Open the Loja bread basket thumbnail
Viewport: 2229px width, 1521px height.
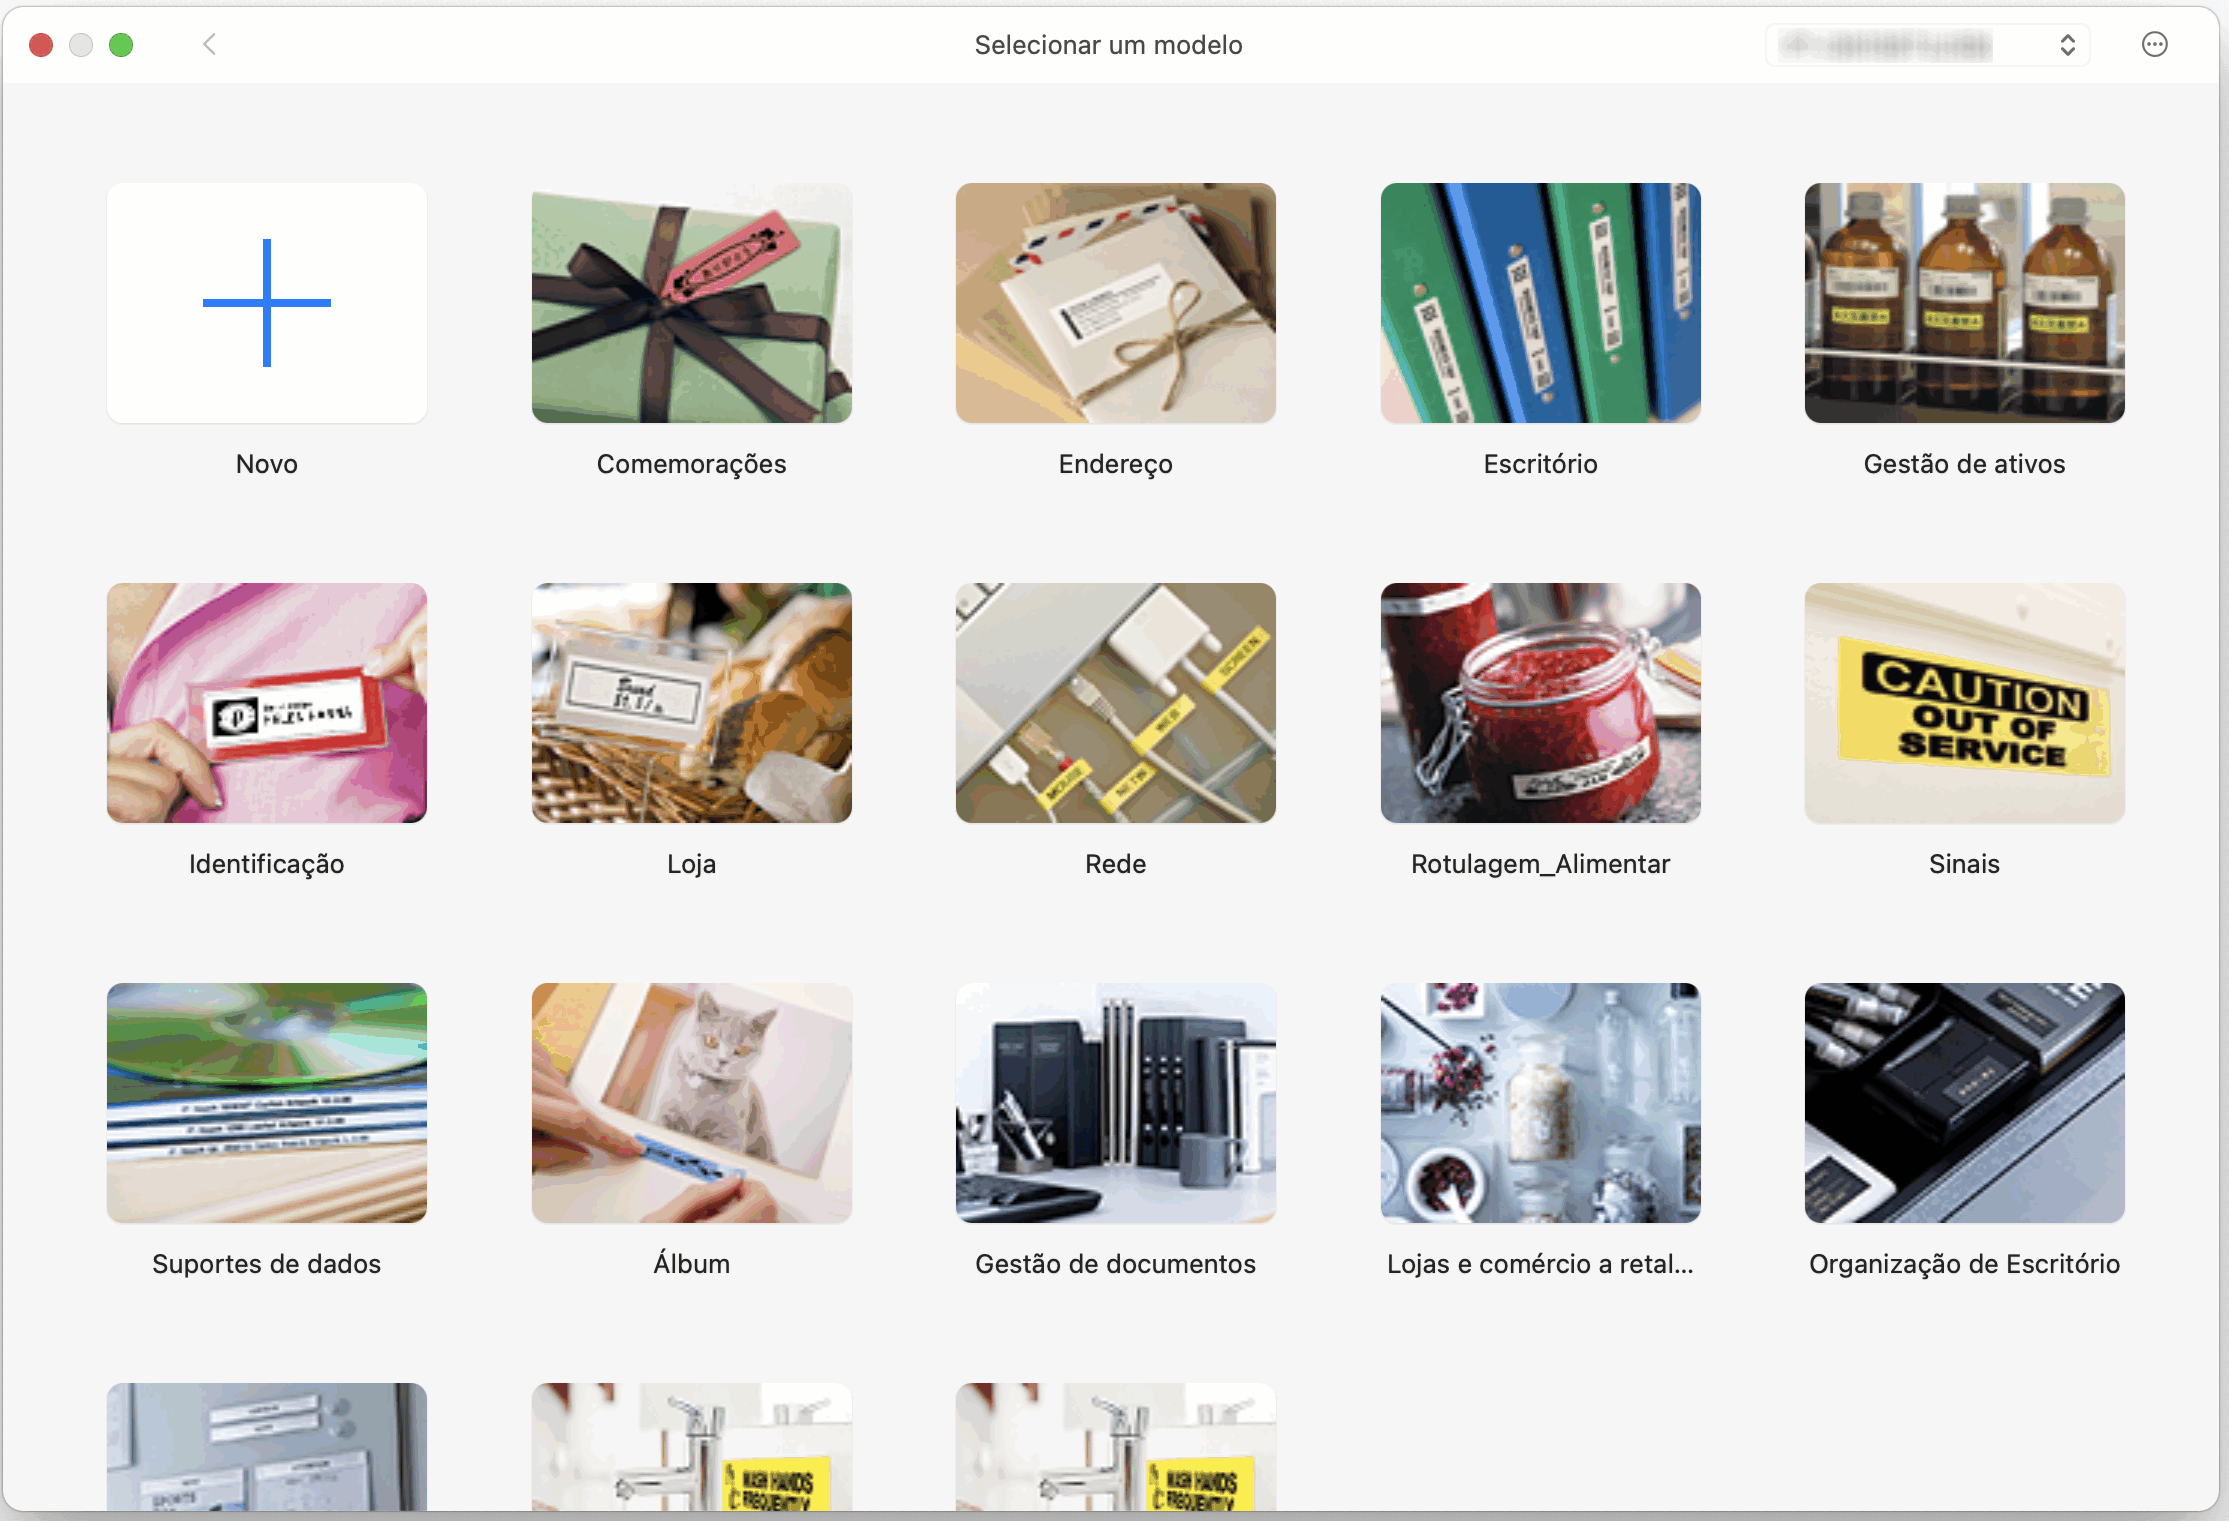[x=692, y=703]
